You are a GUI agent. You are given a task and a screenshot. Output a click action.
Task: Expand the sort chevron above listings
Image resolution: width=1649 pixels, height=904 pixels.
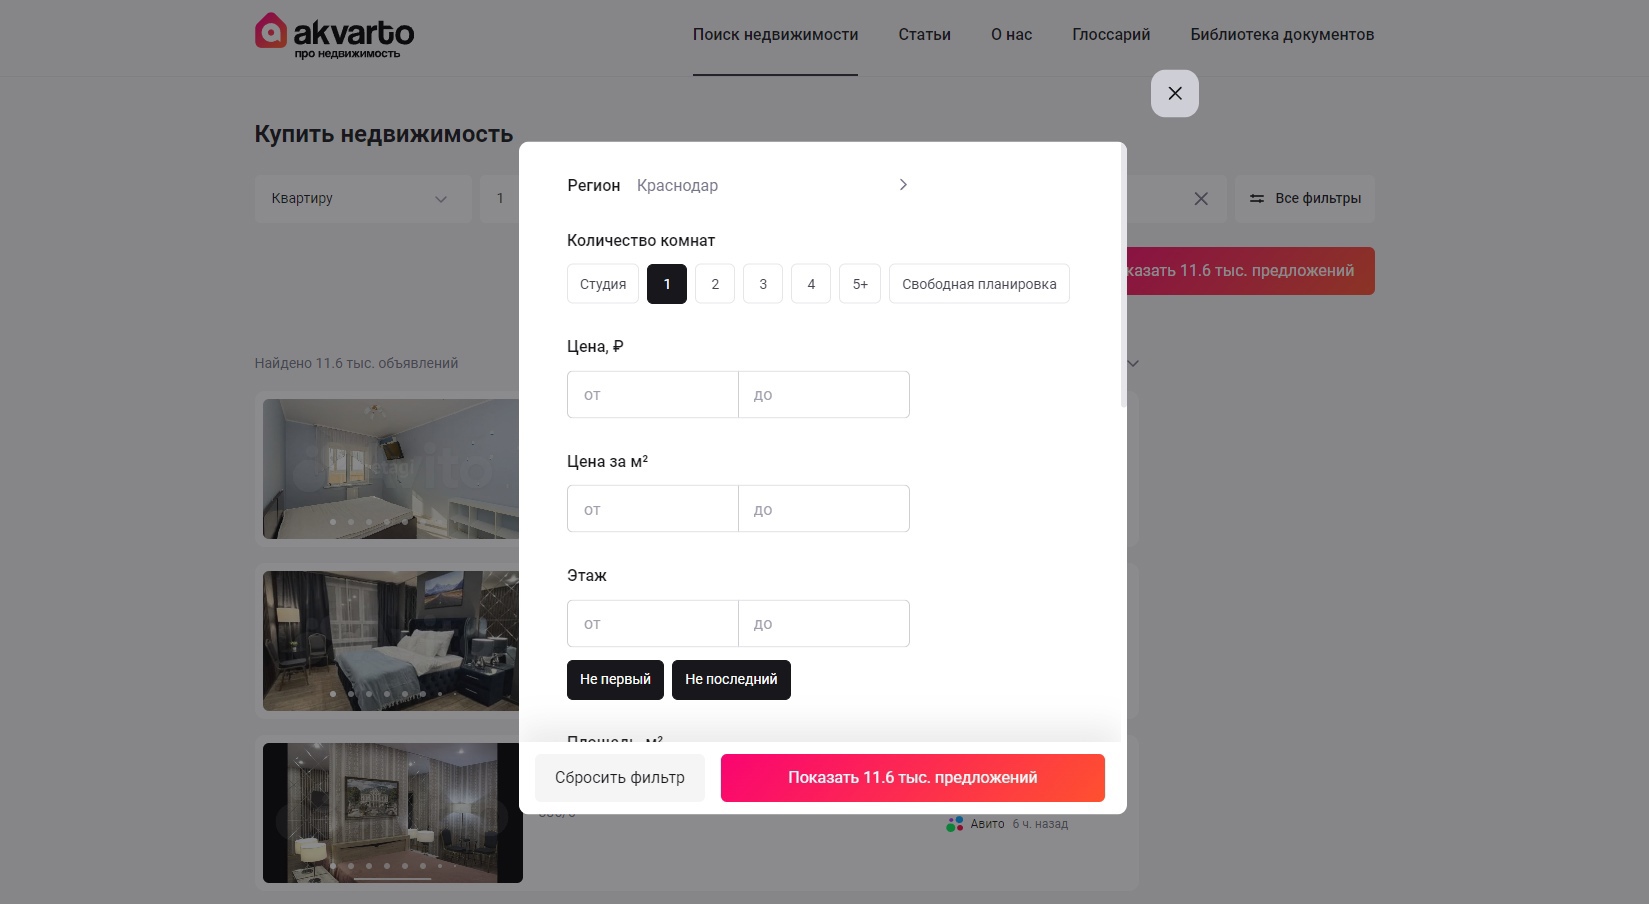point(1133,363)
